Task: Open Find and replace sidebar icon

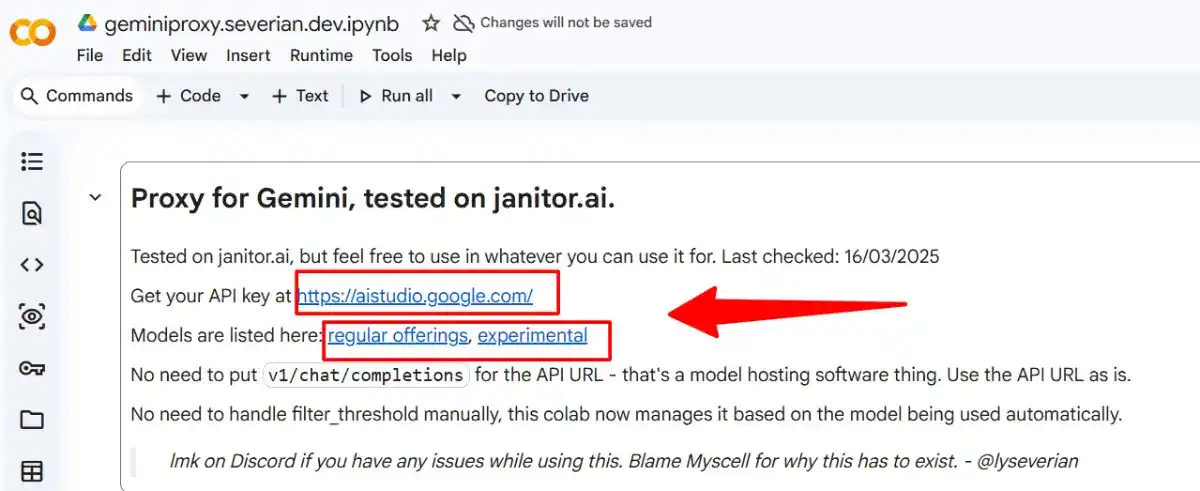Action: tap(32, 213)
